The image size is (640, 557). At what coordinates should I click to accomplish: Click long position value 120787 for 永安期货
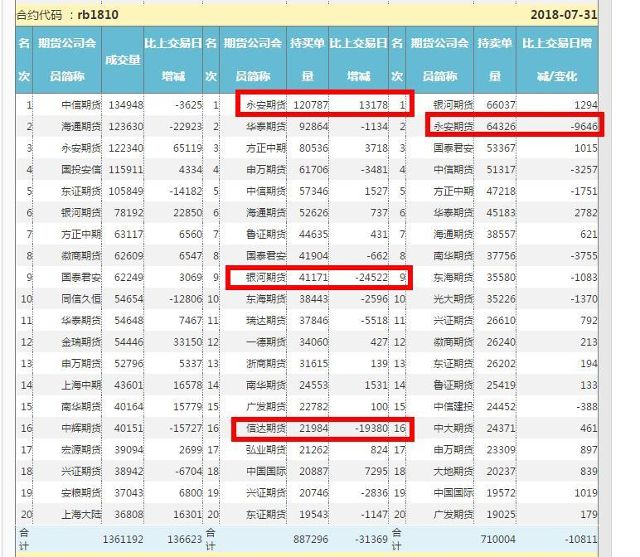point(311,105)
